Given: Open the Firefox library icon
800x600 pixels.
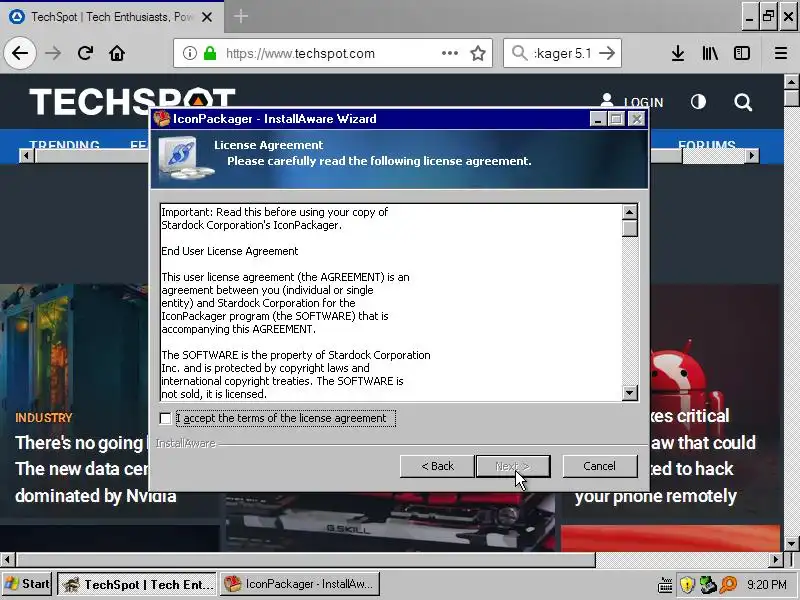Looking at the screenshot, I should 710,53.
